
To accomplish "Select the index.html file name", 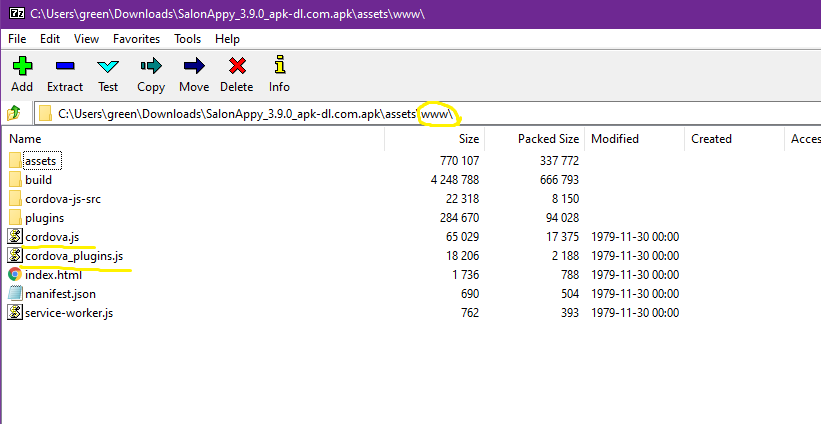I will pyautogui.click(x=53, y=275).
